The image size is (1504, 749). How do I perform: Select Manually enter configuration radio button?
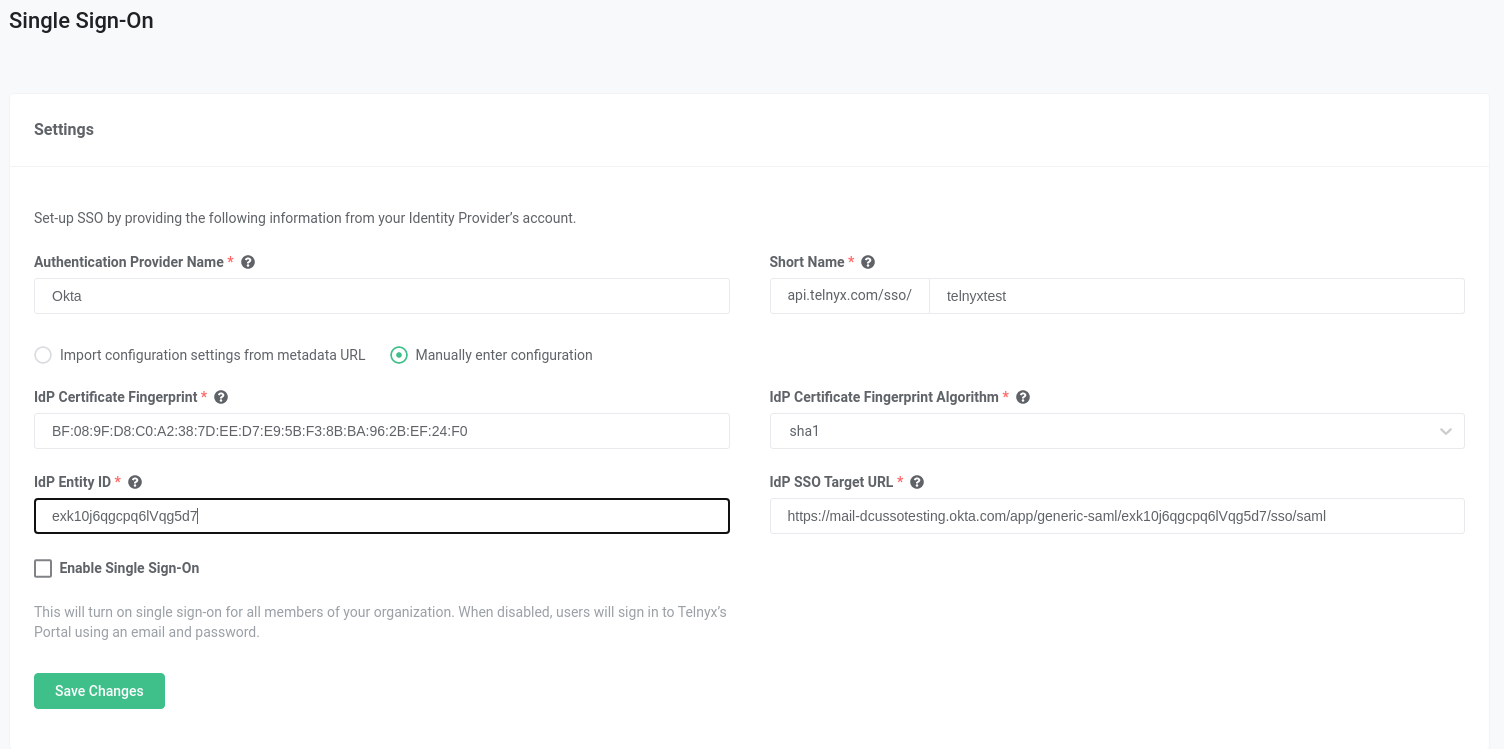tap(399, 355)
